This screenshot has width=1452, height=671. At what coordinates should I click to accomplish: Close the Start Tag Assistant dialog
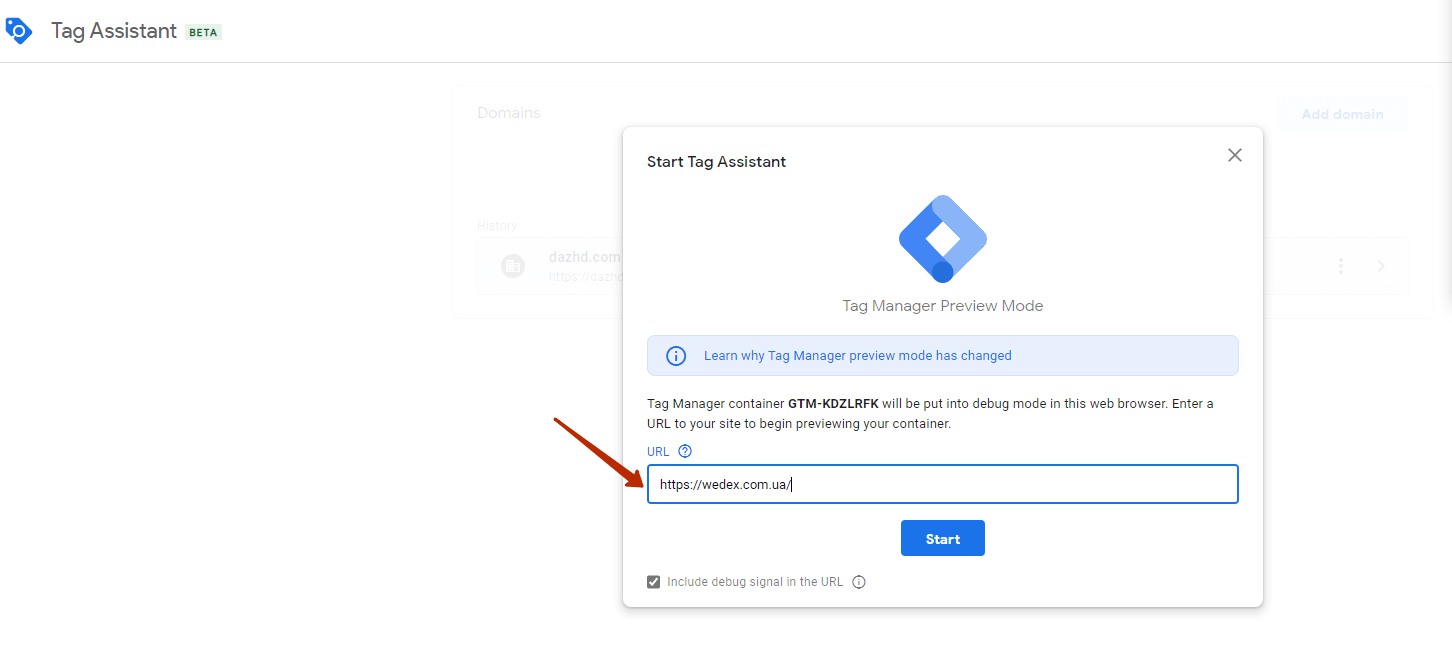1235,155
